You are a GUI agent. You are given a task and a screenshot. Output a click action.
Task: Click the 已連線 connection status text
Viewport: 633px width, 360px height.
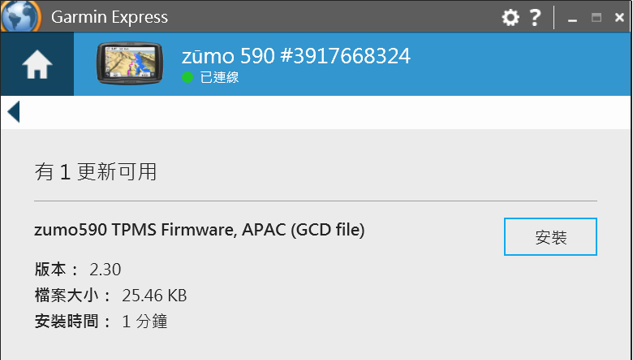(x=219, y=77)
